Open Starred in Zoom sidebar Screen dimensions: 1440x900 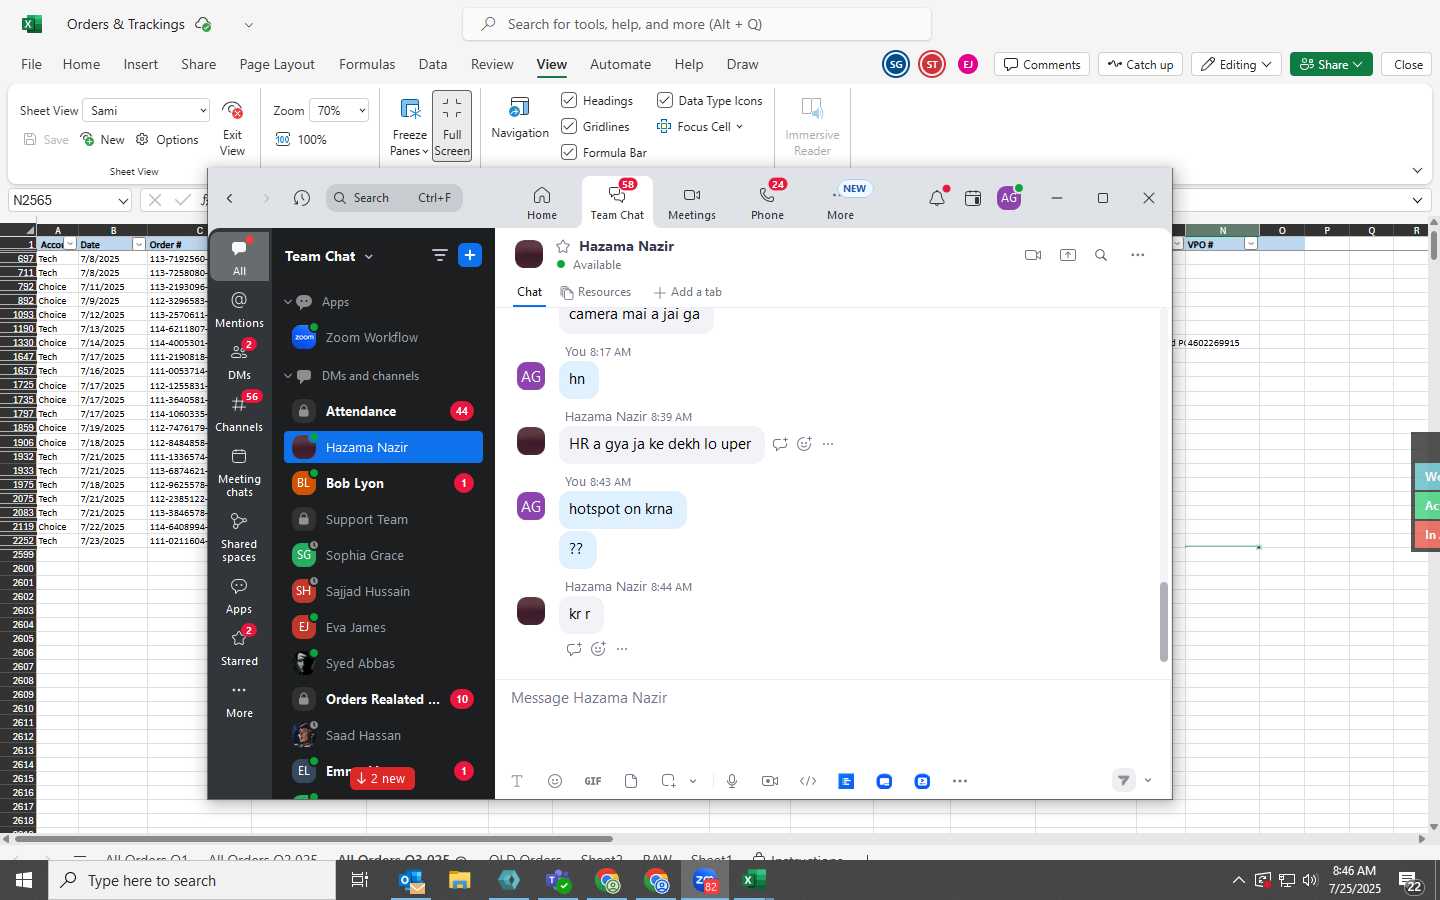[x=239, y=647]
